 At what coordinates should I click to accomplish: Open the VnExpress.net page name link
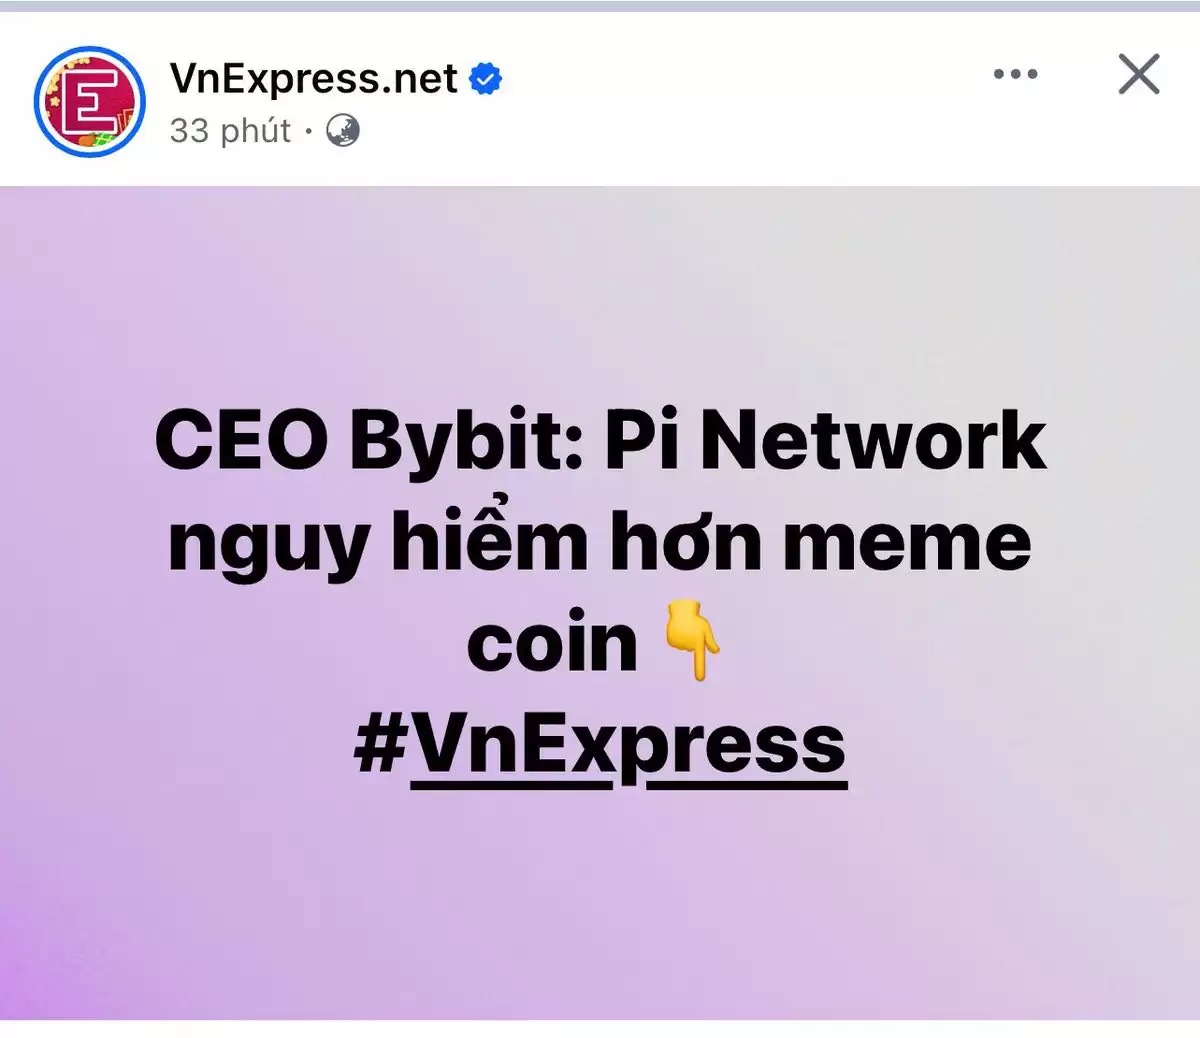tap(313, 78)
